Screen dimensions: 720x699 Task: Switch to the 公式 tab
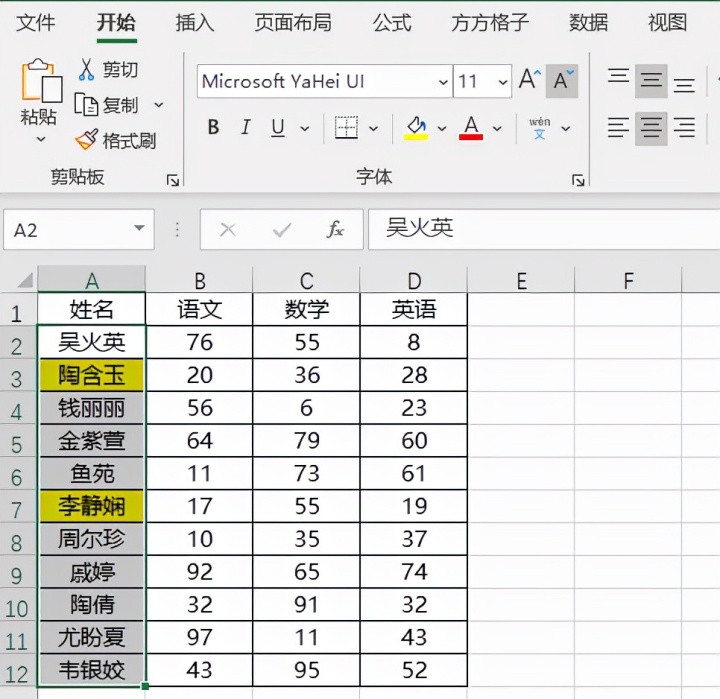pyautogui.click(x=392, y=23)
